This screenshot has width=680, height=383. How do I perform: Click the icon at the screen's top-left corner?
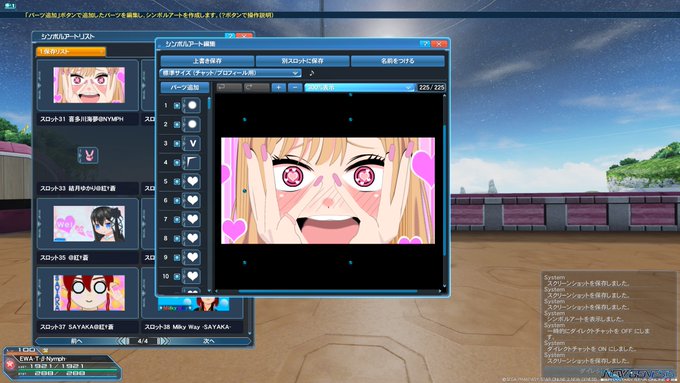click(9, 6)
